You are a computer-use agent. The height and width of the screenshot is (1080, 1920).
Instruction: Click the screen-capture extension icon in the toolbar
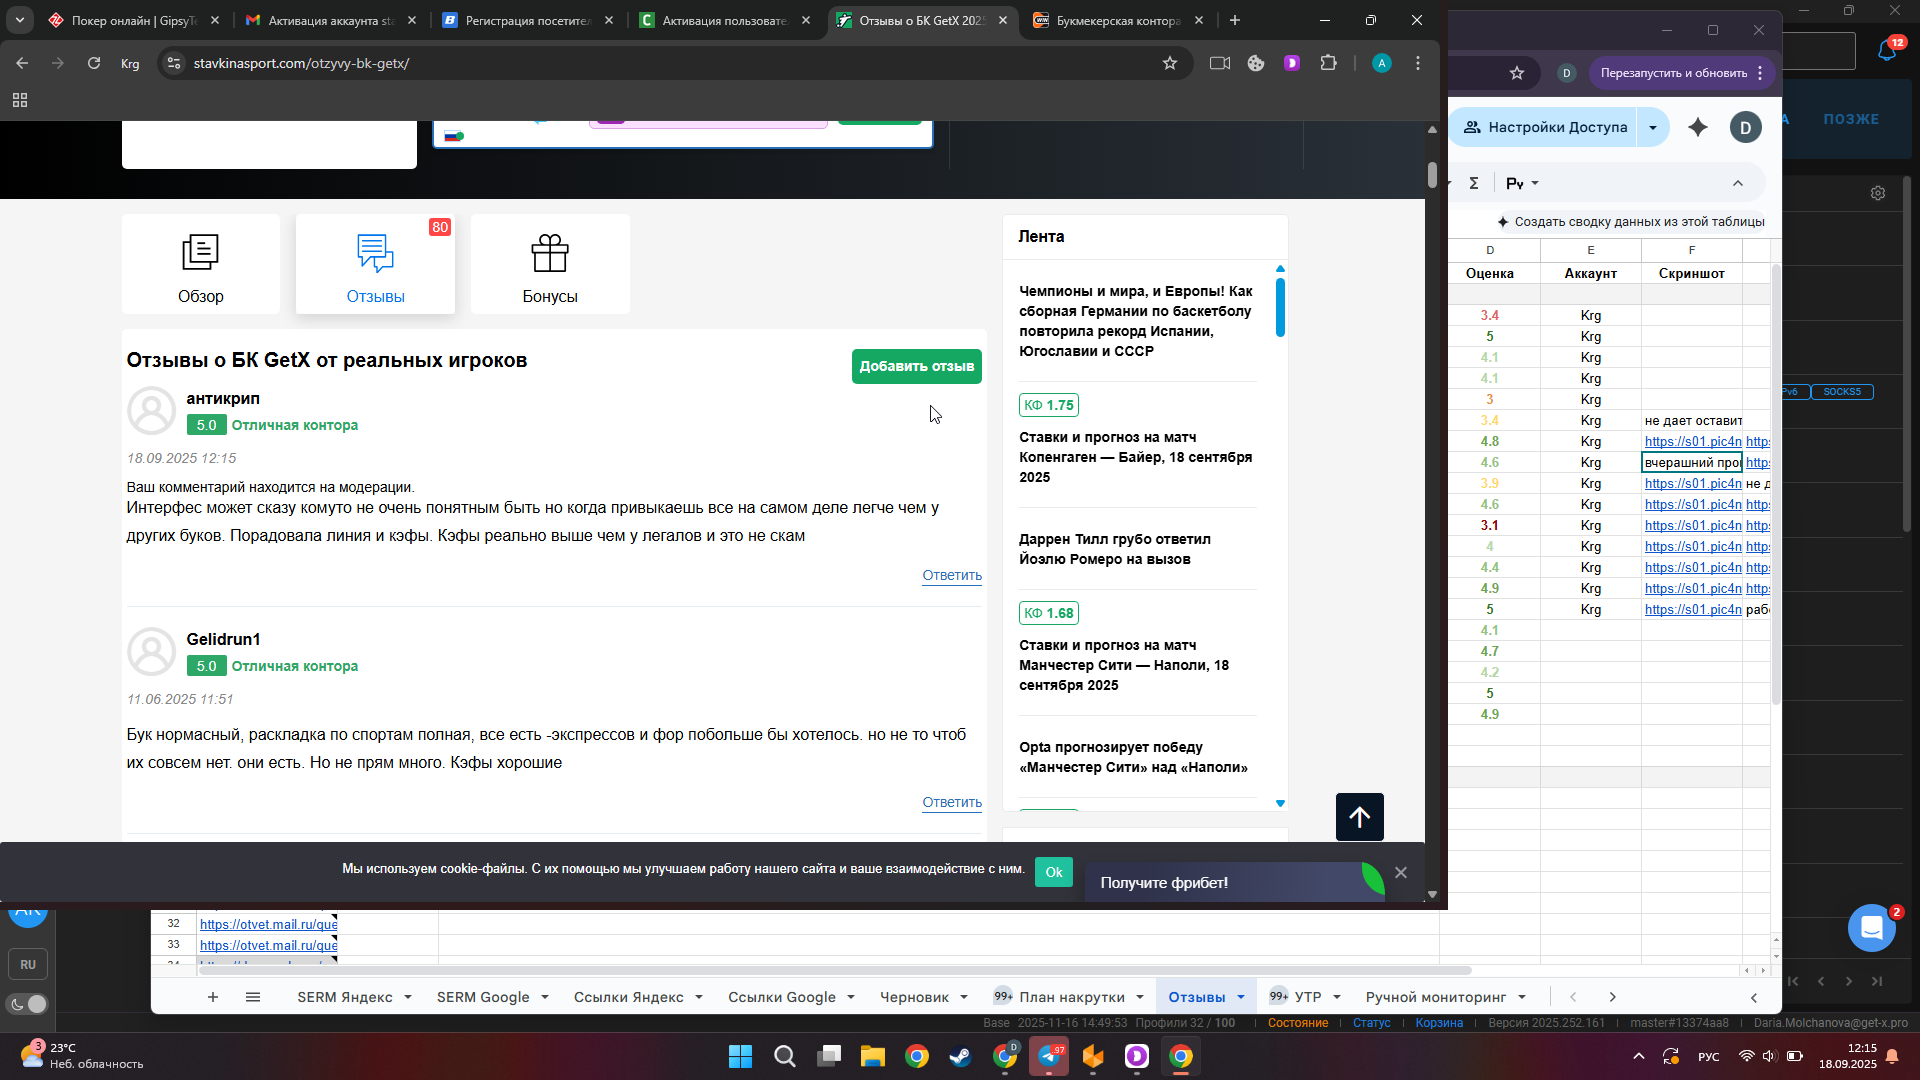point(1220,63)
